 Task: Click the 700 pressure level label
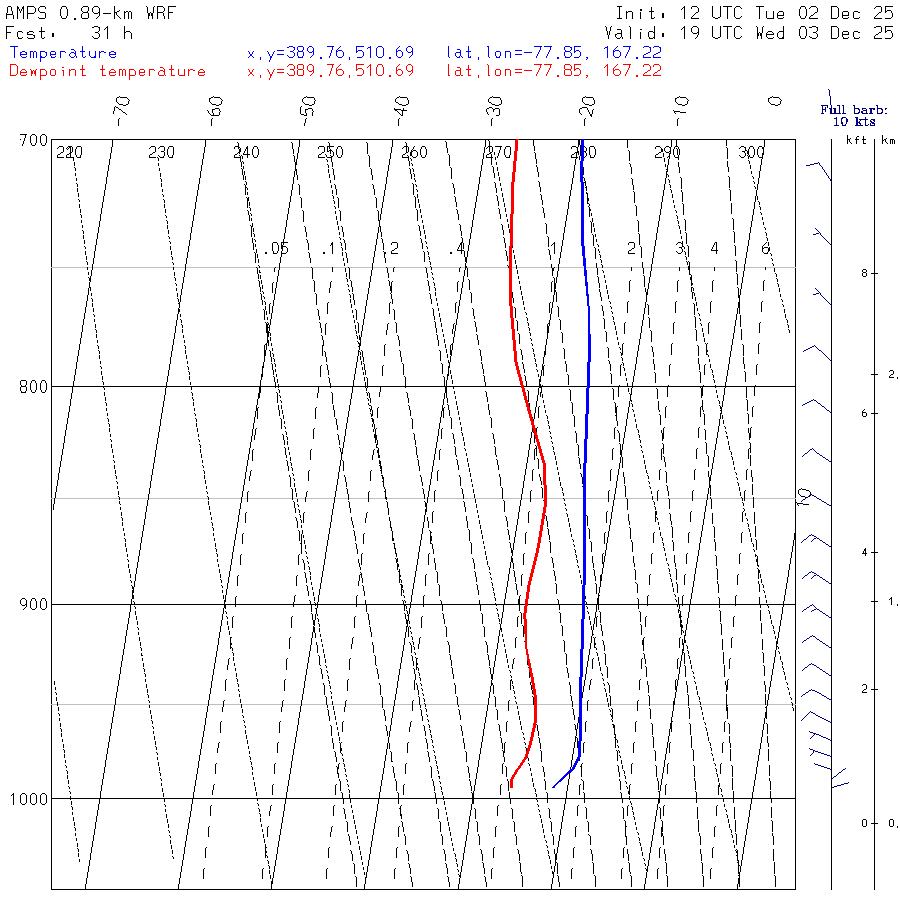pos(33,141)
